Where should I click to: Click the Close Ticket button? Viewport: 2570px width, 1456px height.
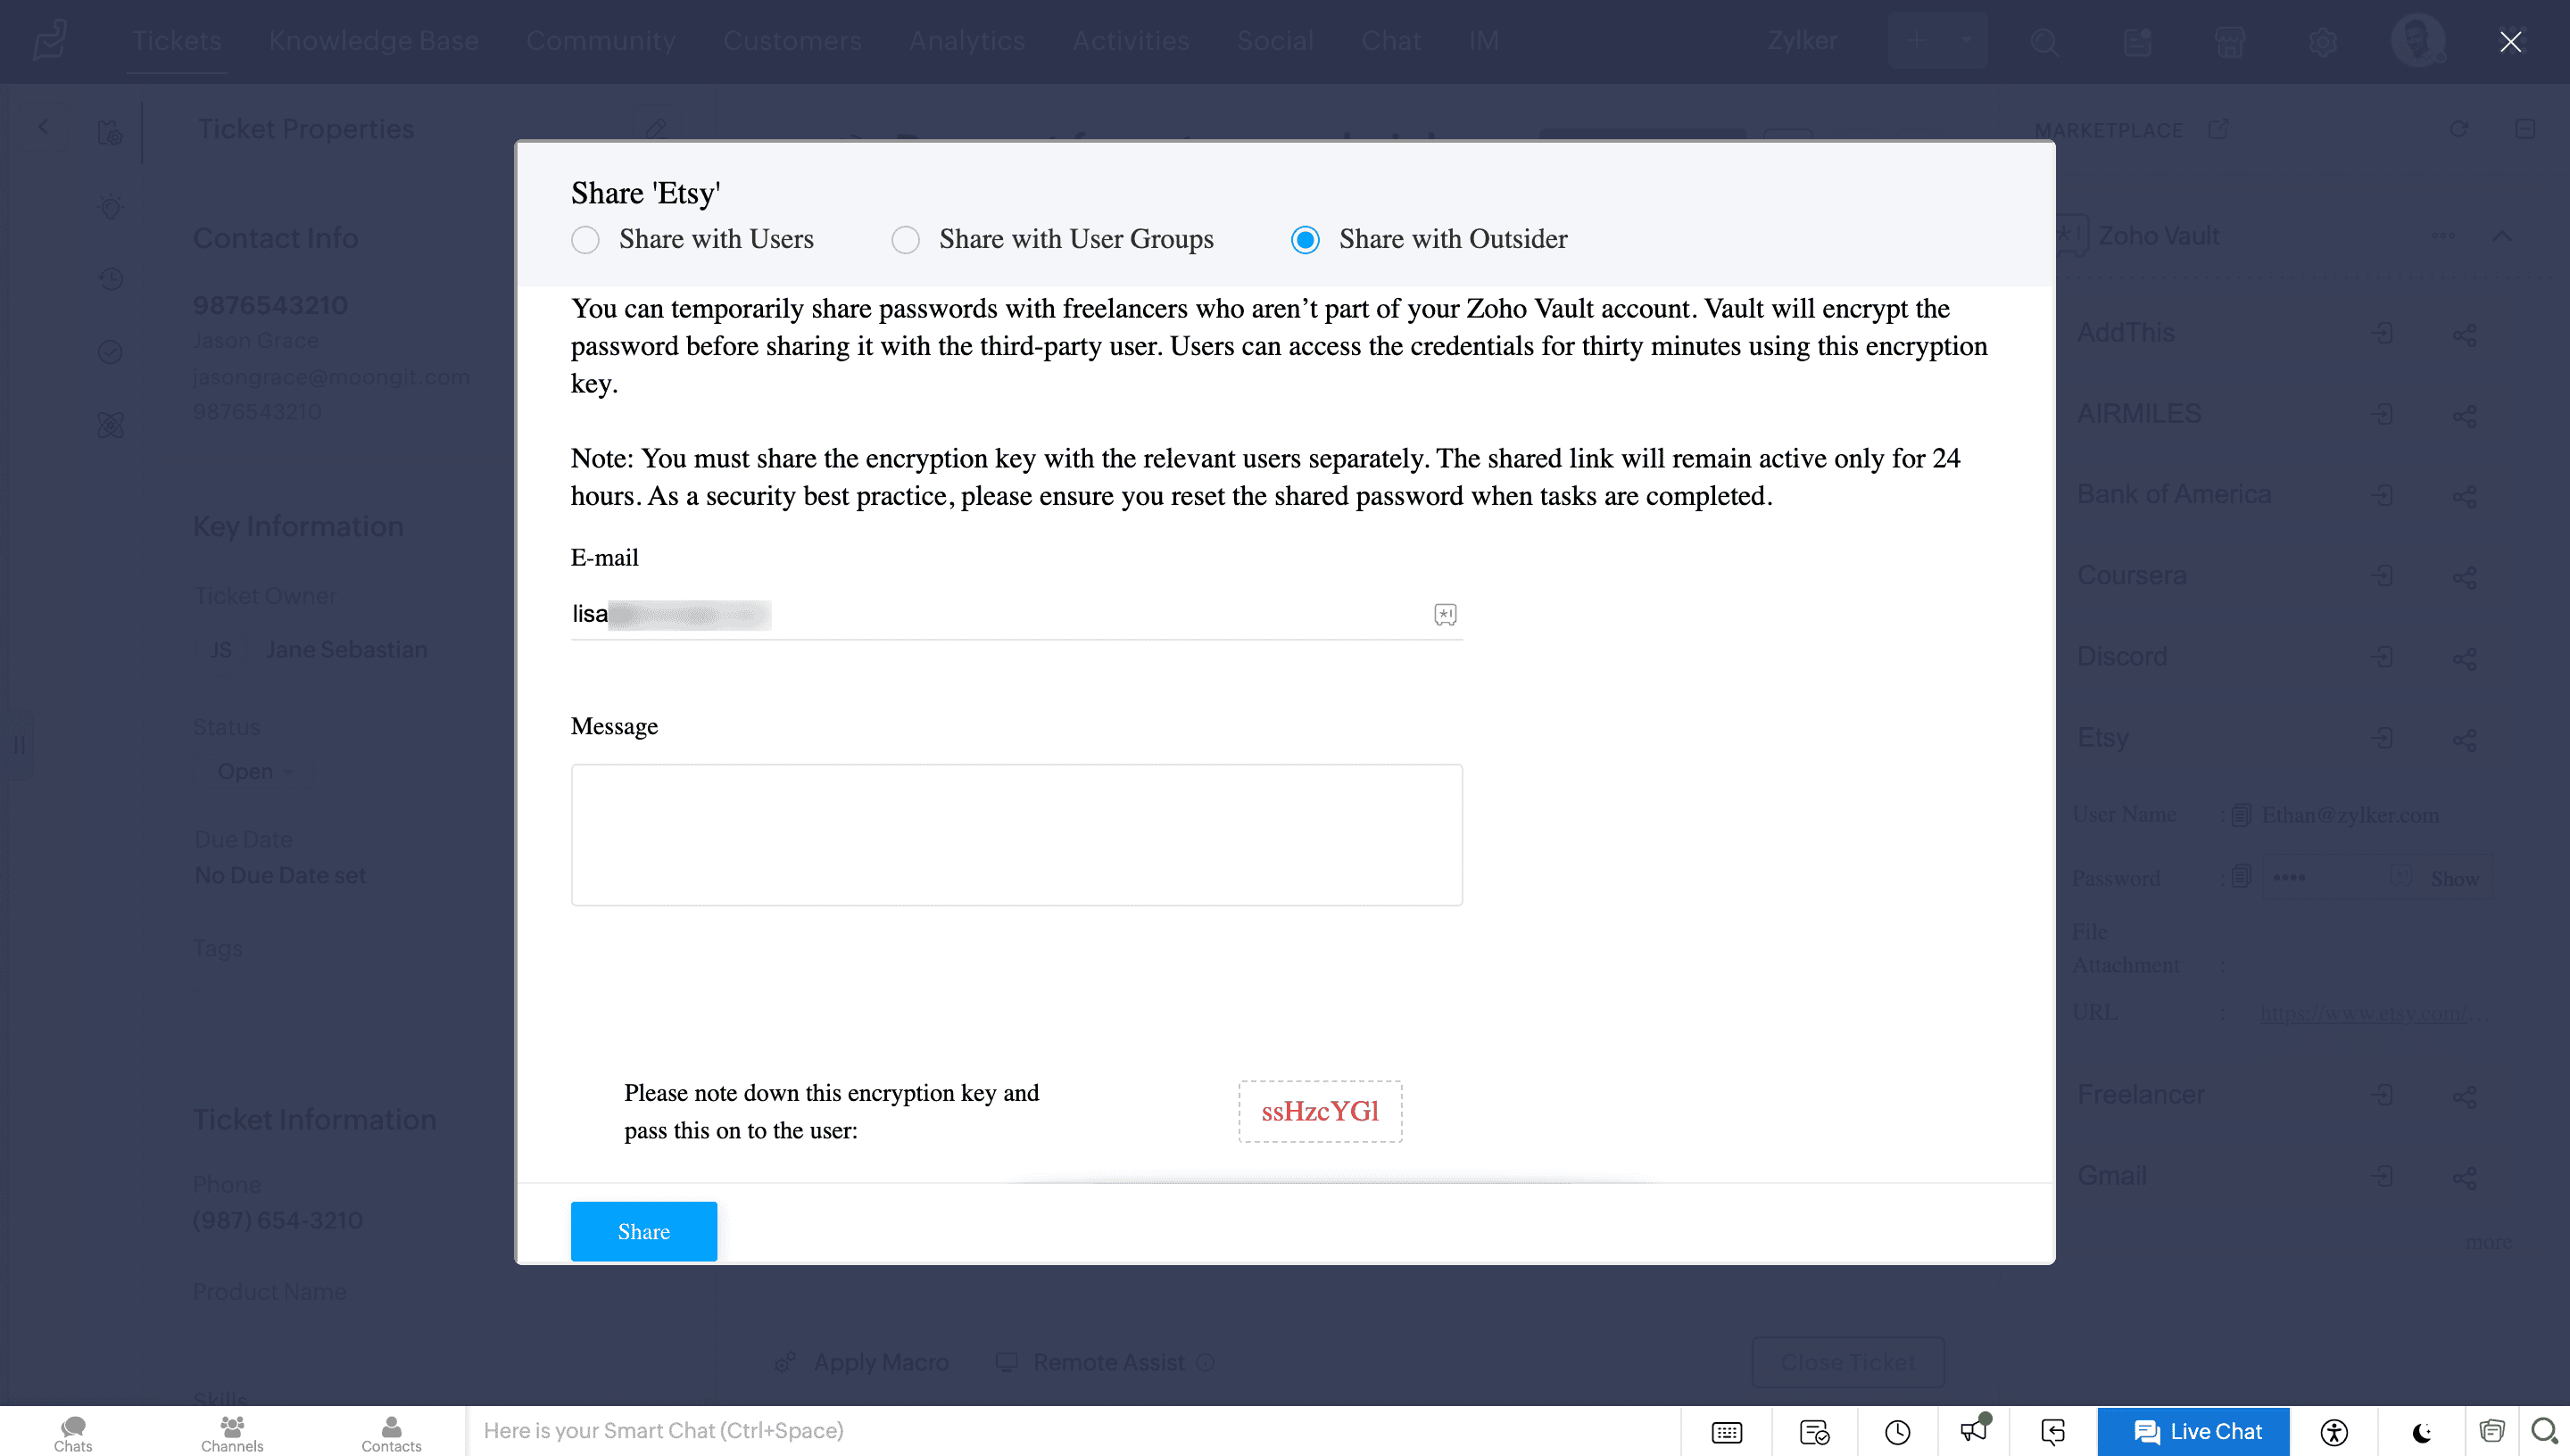(1848, 1362)
